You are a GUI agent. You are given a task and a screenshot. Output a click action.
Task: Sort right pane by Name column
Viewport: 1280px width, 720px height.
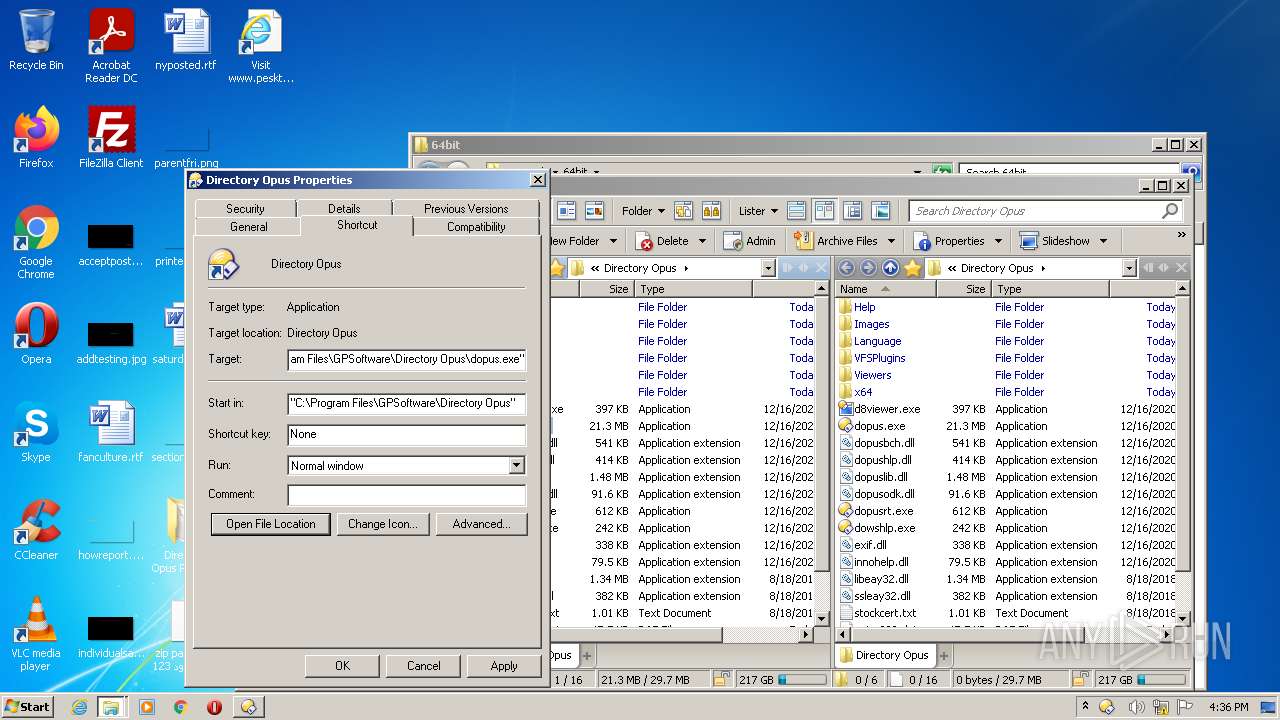tap(885, 289)
